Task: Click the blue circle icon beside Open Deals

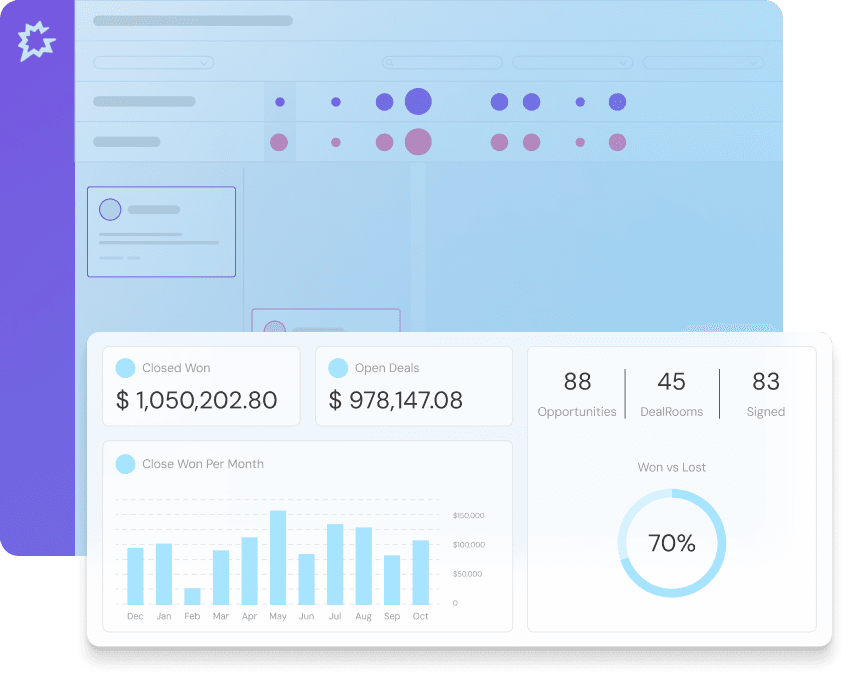Action: (338, 368)
